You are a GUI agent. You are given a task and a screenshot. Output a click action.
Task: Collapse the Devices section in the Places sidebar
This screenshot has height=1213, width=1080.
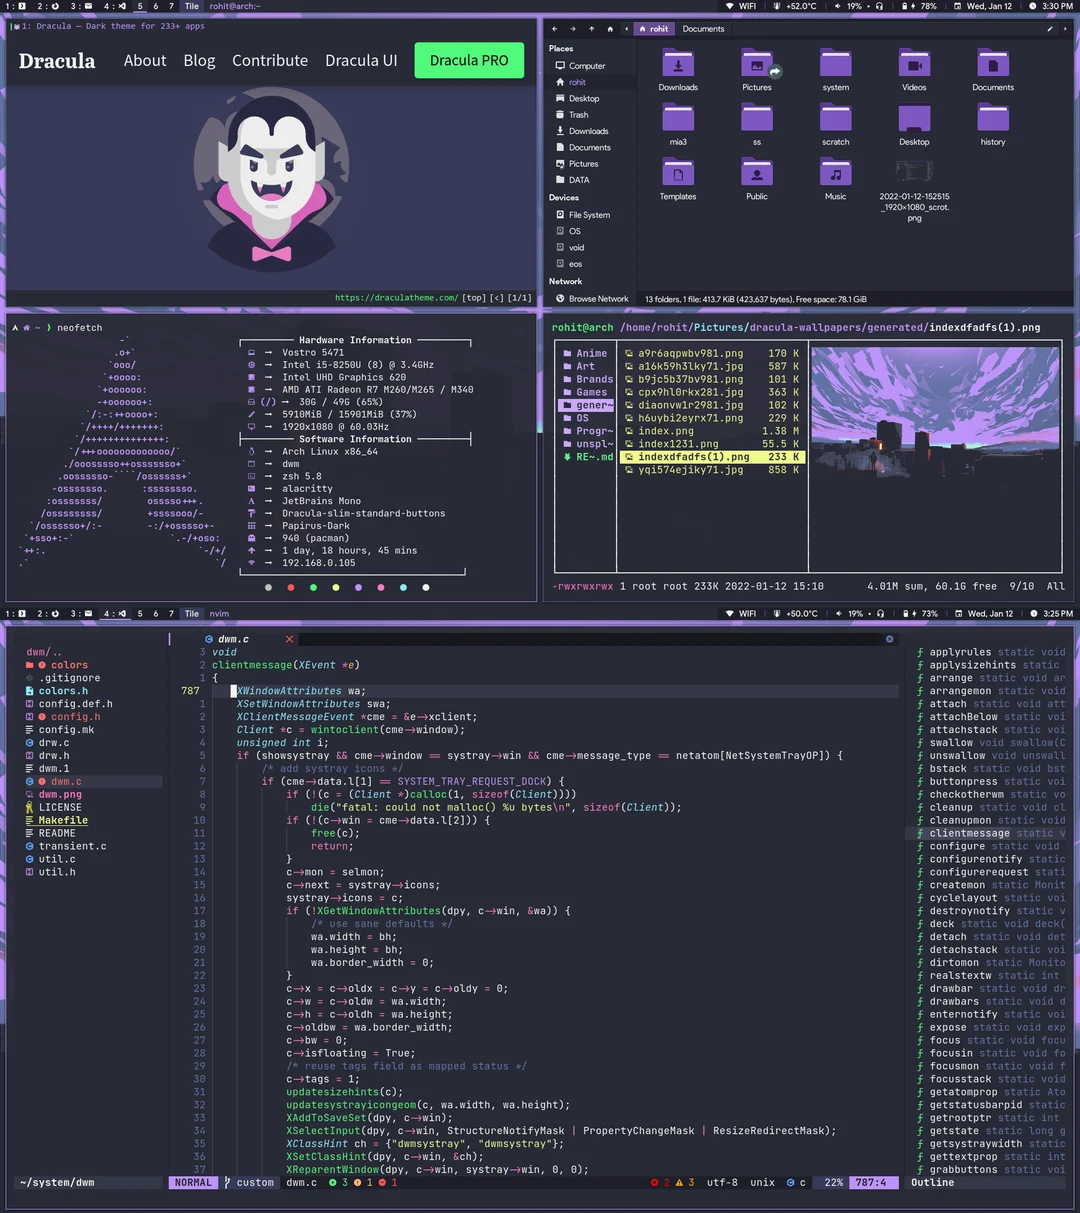[564, 197]
